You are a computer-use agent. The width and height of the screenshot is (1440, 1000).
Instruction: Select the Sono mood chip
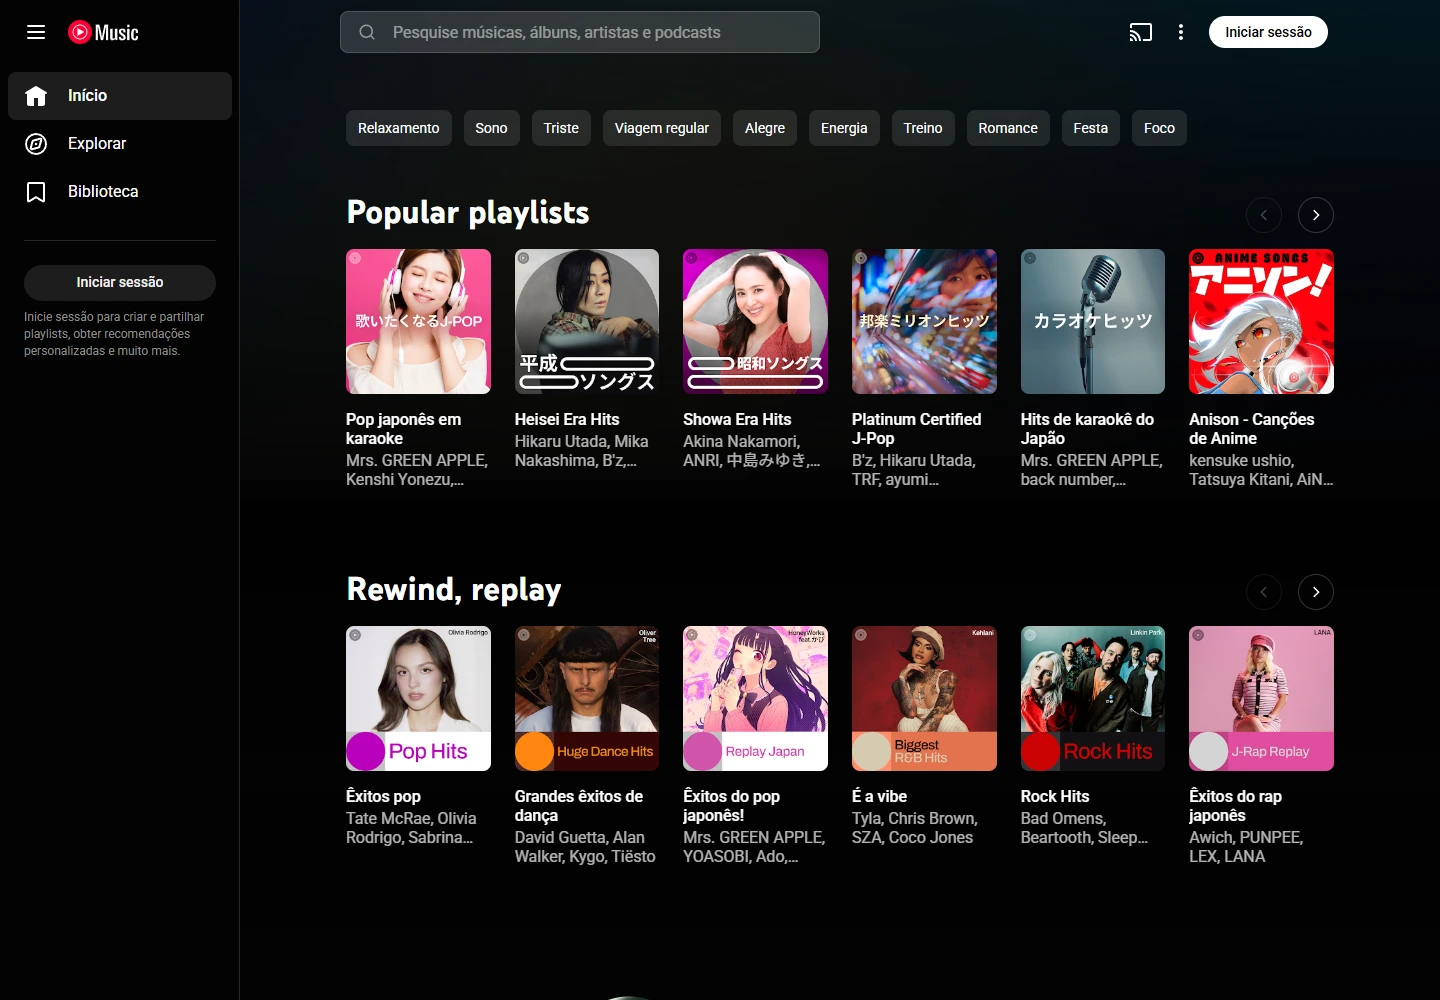491,128
